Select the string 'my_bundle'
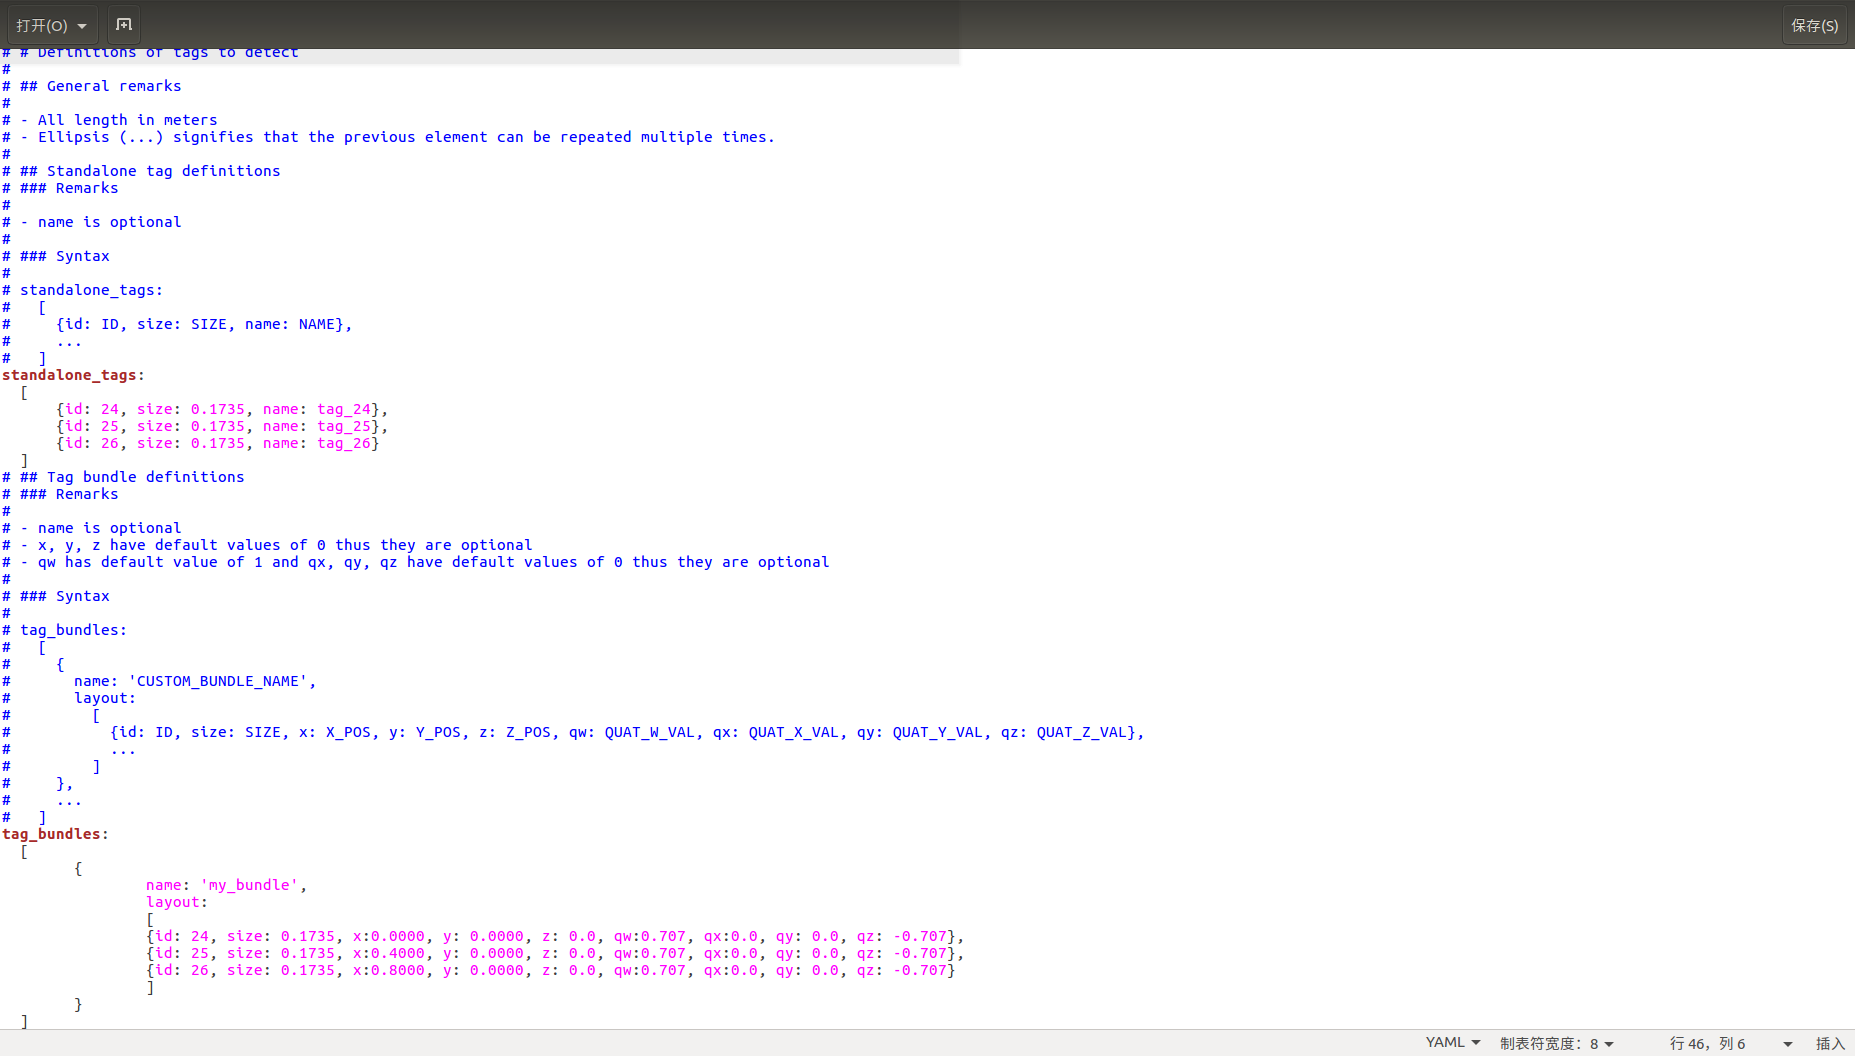The height and width of the screenshot is (1056, 1855). click(248, 884)
